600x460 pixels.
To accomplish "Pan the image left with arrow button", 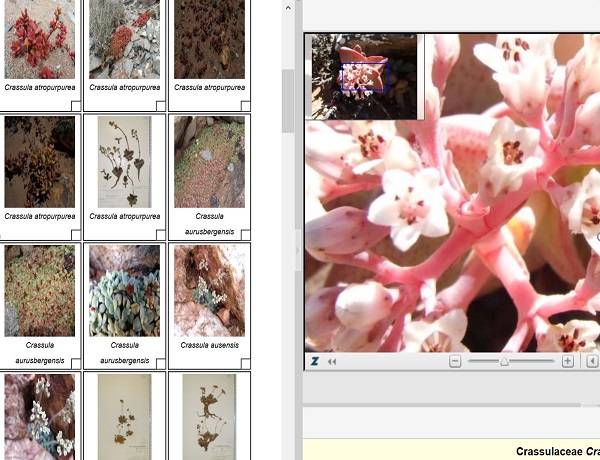I will click(x=592, y=361).
